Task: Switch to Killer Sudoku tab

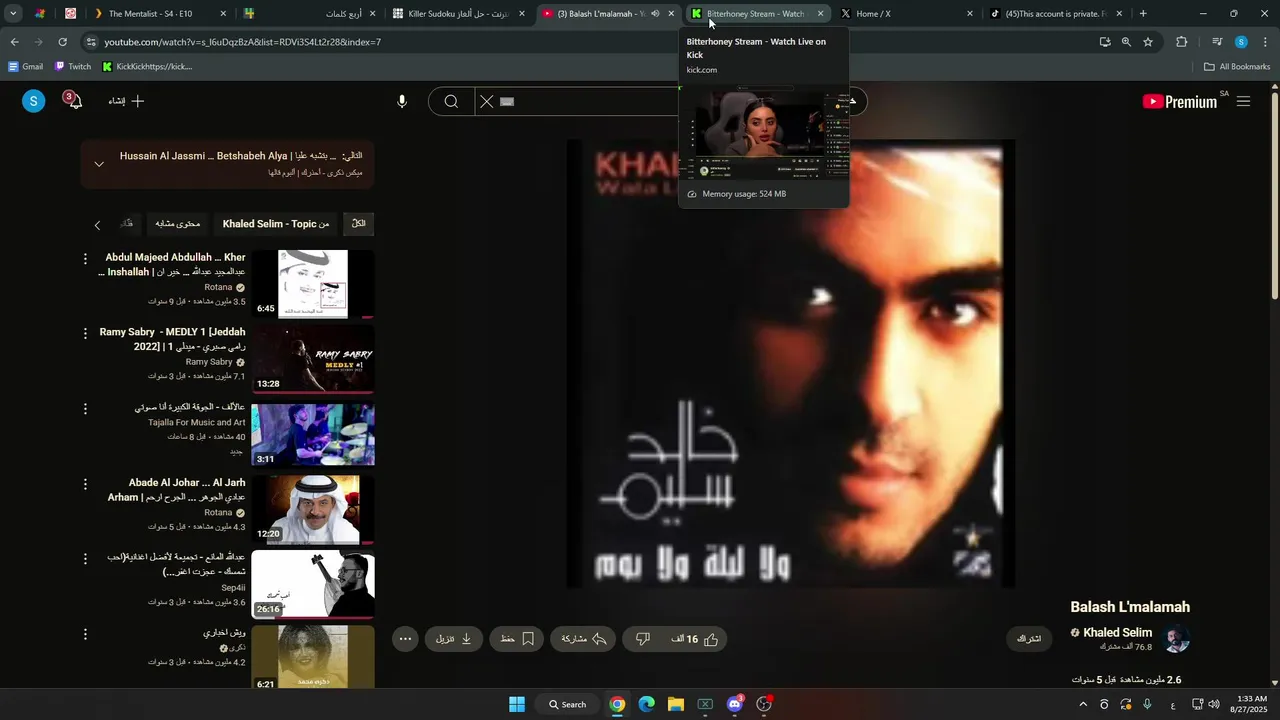Action: (x=458, y=14)
